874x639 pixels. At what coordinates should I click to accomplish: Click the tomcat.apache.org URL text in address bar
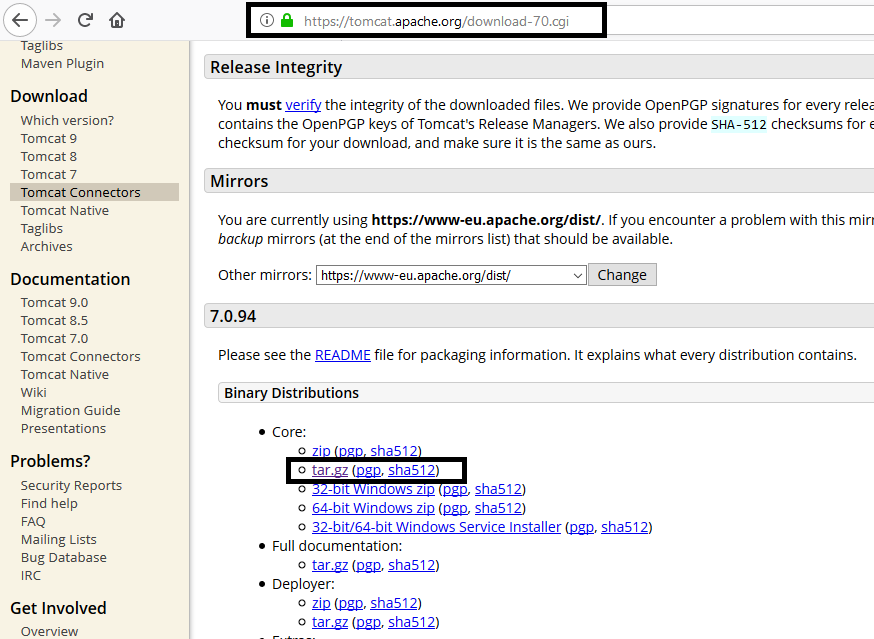tap(436, 21)
